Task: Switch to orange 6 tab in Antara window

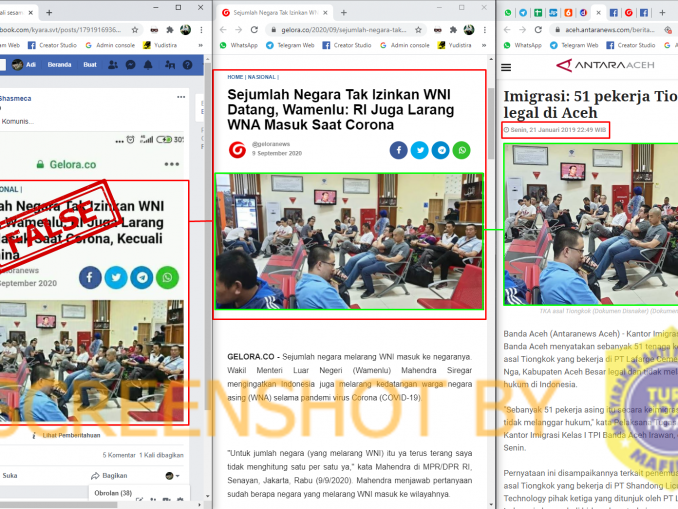Action: [x=568, y=13]
